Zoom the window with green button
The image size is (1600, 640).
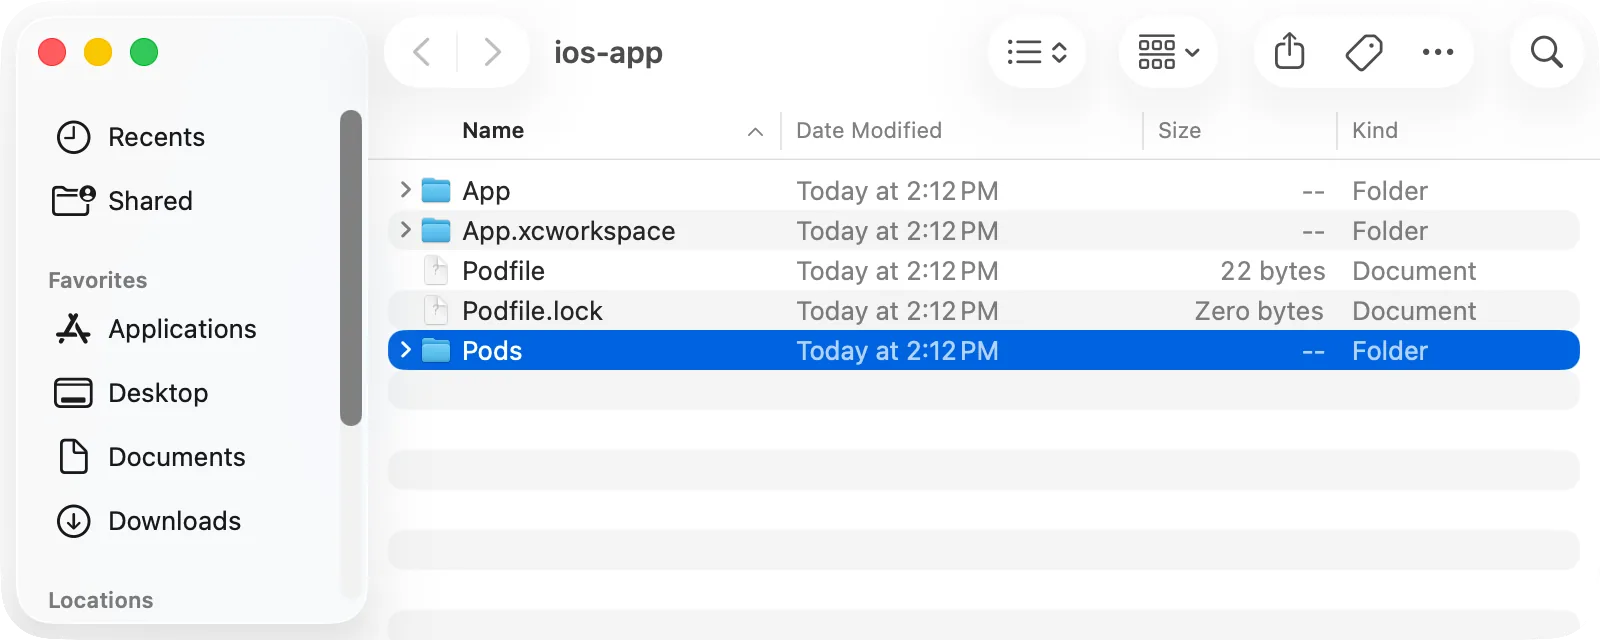[x=144, y=52]
